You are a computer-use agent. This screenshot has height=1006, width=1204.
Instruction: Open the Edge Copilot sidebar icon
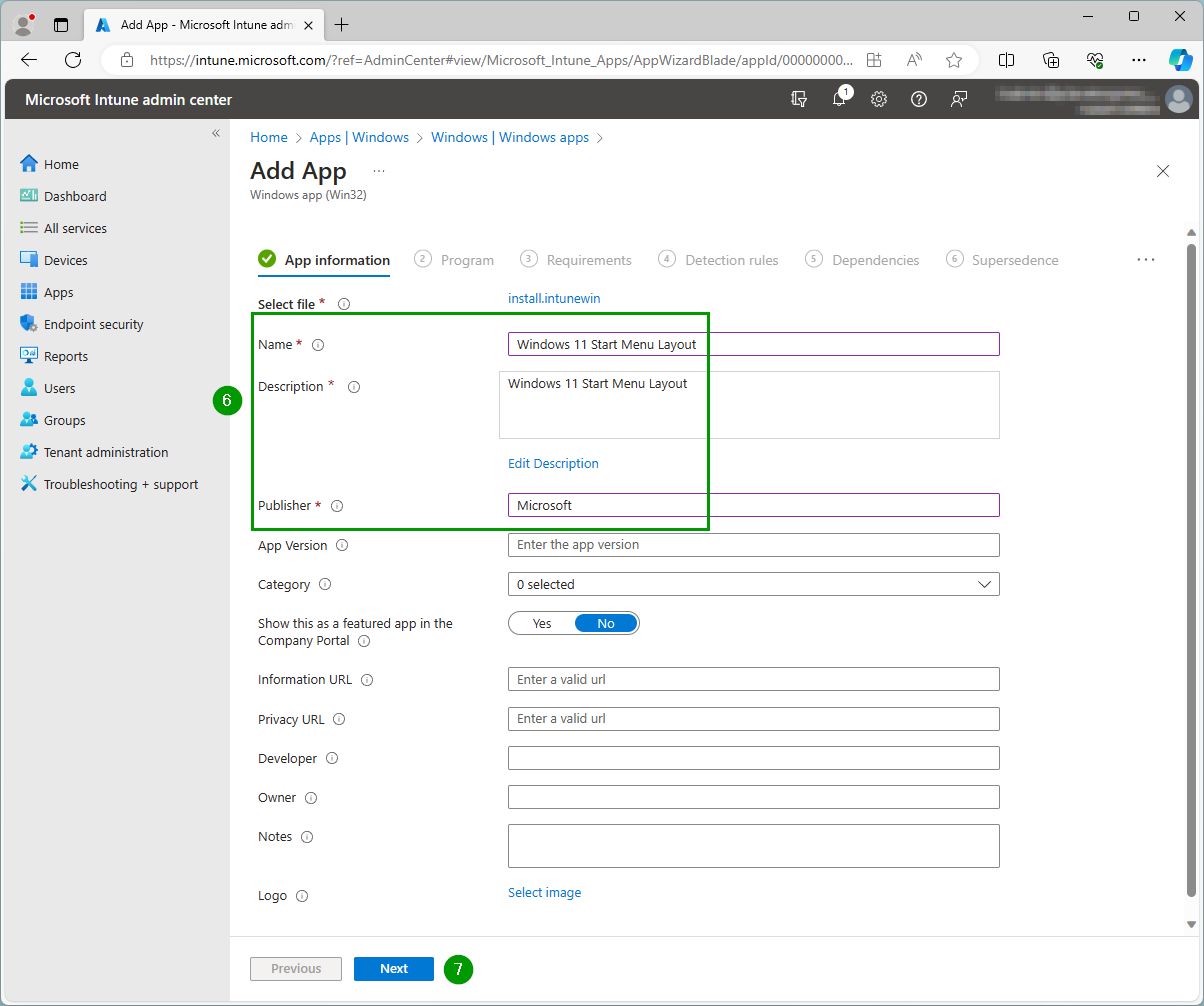coord(1181,60)
